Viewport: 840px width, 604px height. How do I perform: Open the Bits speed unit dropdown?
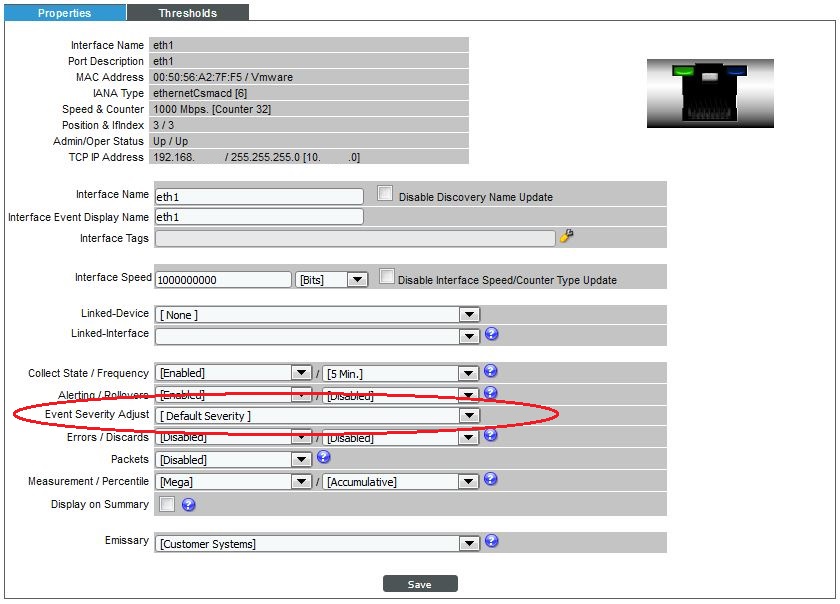tap(331, 280)
